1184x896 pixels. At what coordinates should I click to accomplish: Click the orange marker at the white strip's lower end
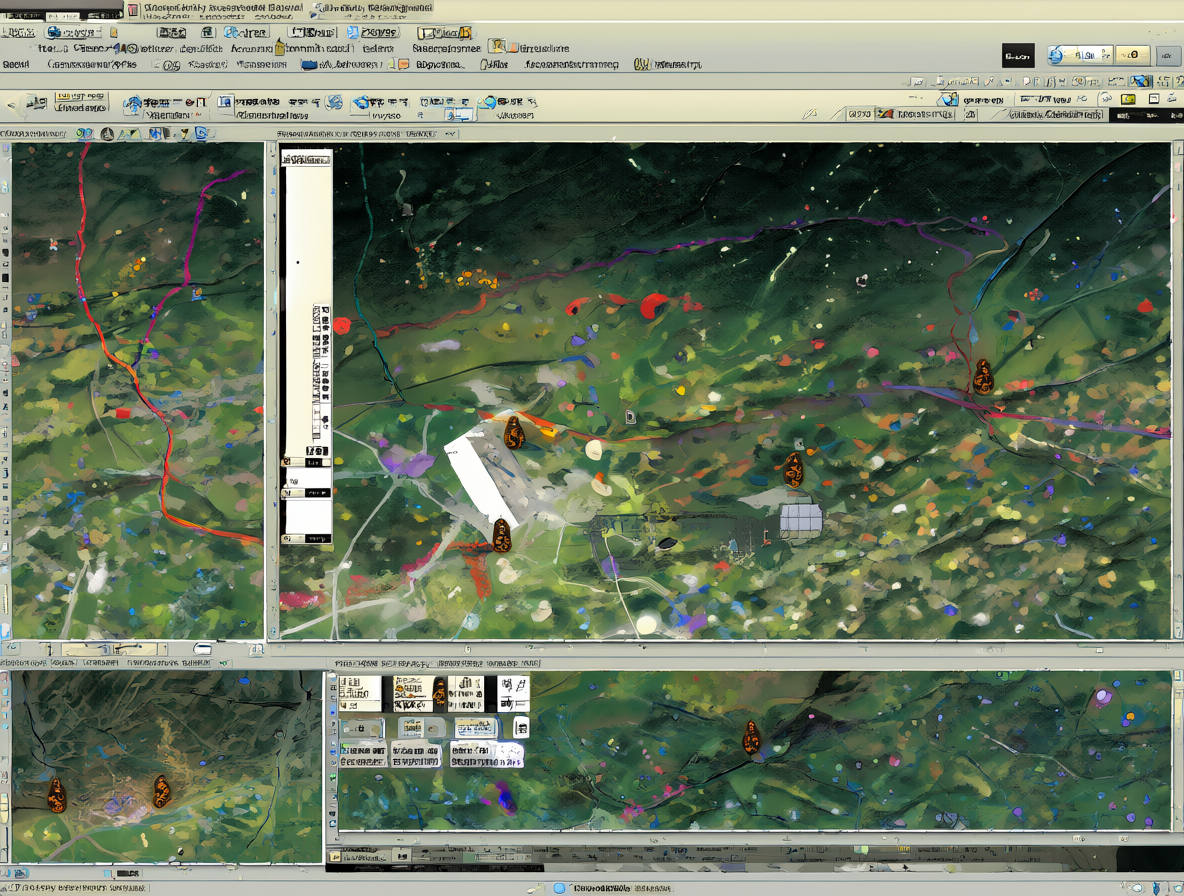[502, 535]
